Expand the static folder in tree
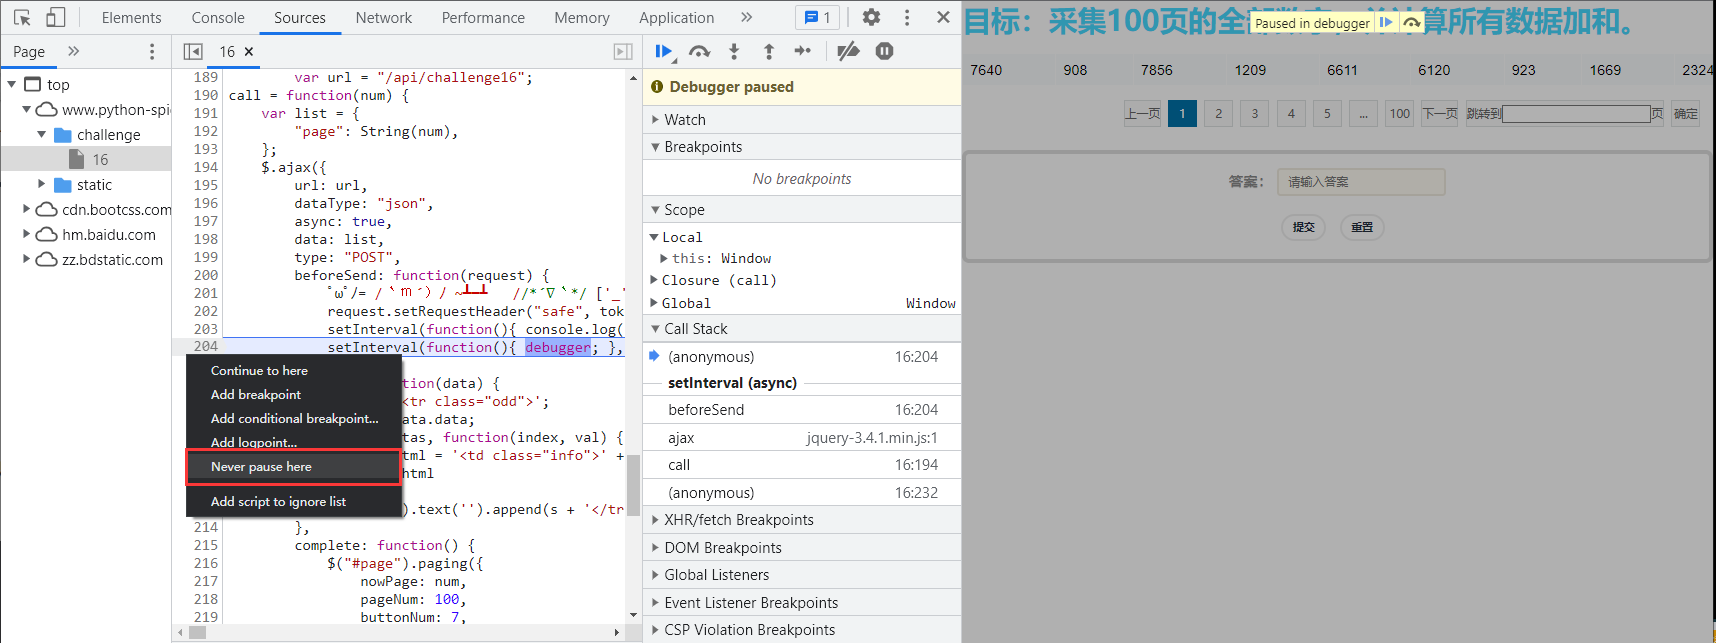The height and width of the screenshot is (643, 1716). 42,184
